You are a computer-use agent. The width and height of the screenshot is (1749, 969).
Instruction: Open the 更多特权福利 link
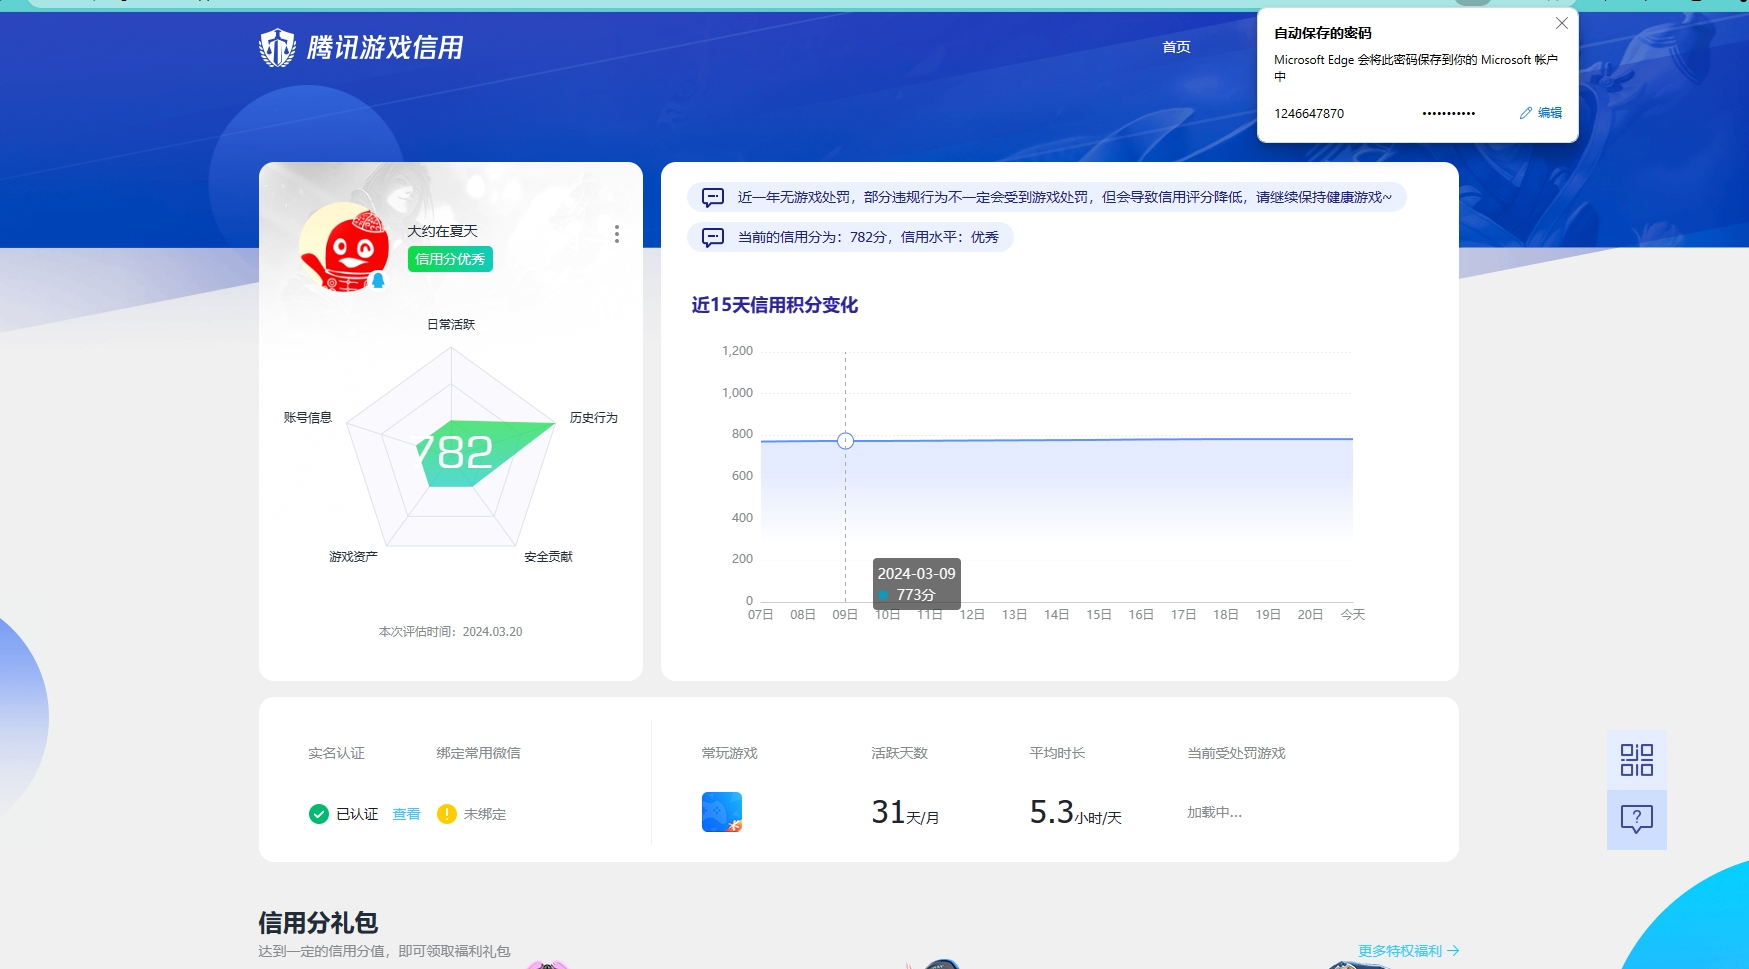pos(1409,951)
